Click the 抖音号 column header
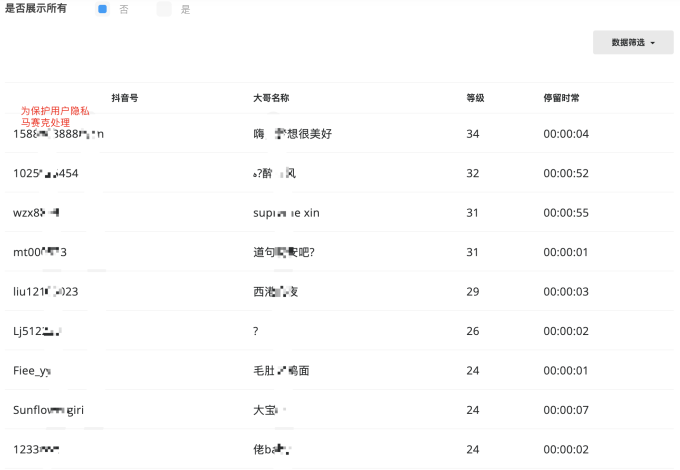The height and width of the screenshot is (470, 680). coord(125,98)
